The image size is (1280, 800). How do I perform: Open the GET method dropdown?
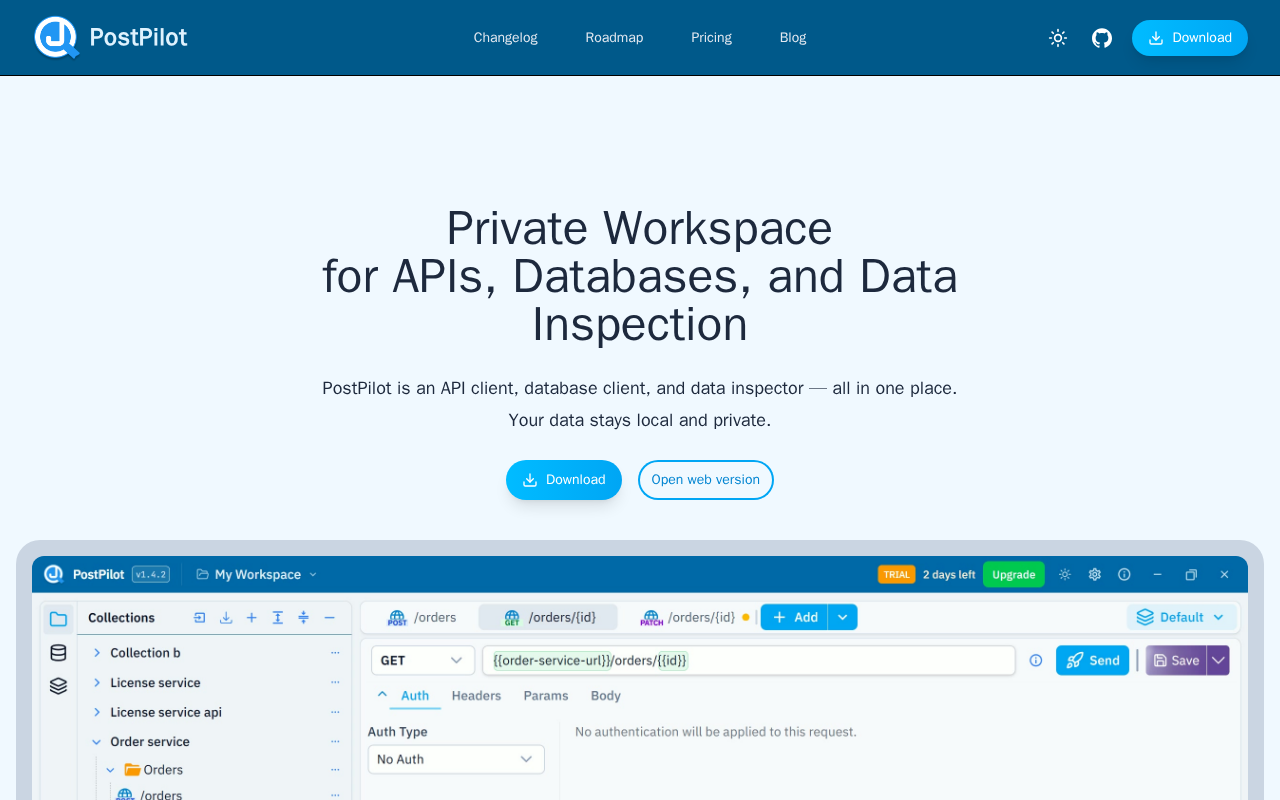coord(423,661)
